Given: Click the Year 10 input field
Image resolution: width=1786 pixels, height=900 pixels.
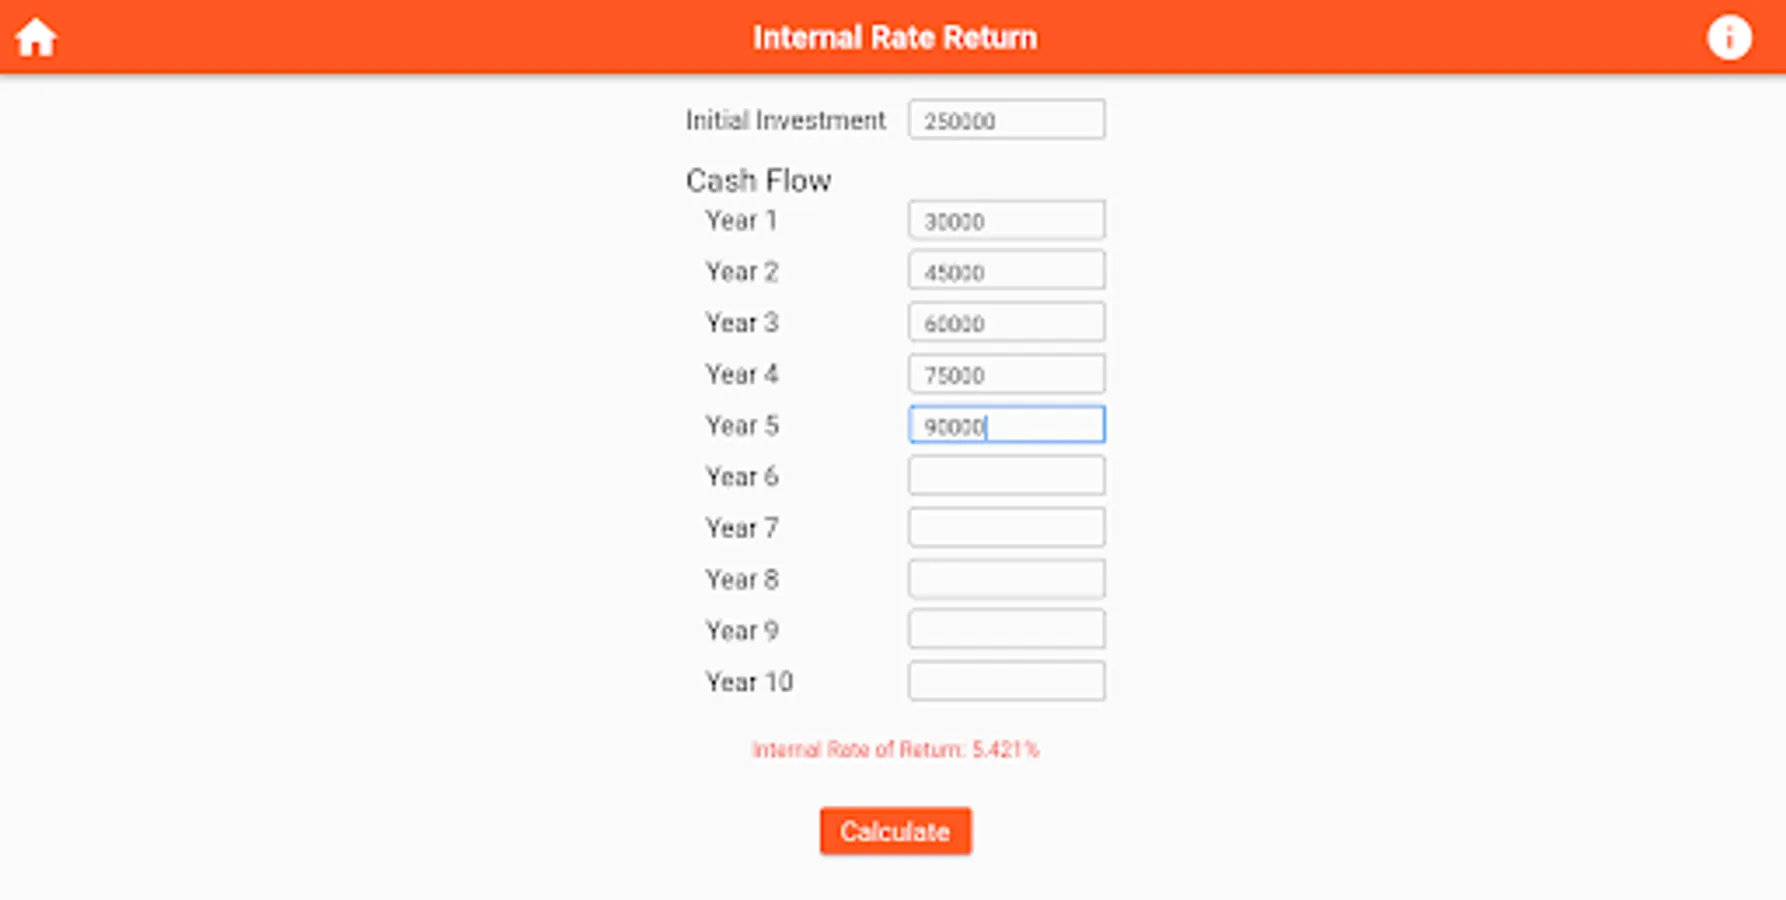Looking at the screenshot, I should tap(1006, 682).
